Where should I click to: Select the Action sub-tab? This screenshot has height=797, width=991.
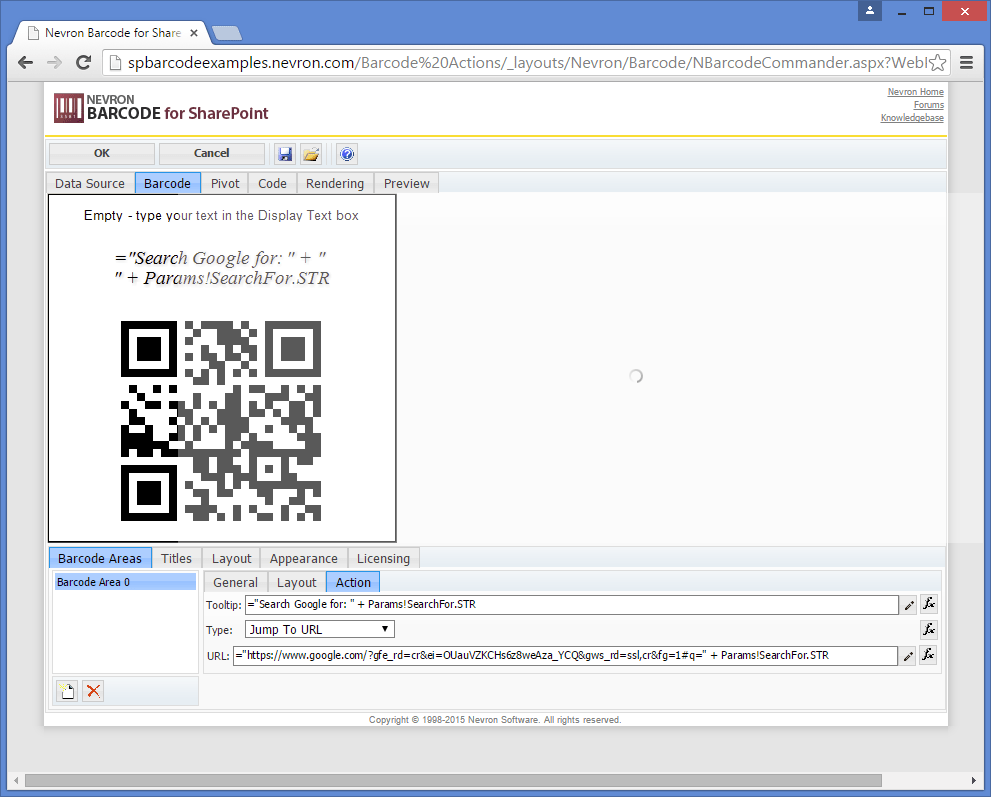click(353, 582)
